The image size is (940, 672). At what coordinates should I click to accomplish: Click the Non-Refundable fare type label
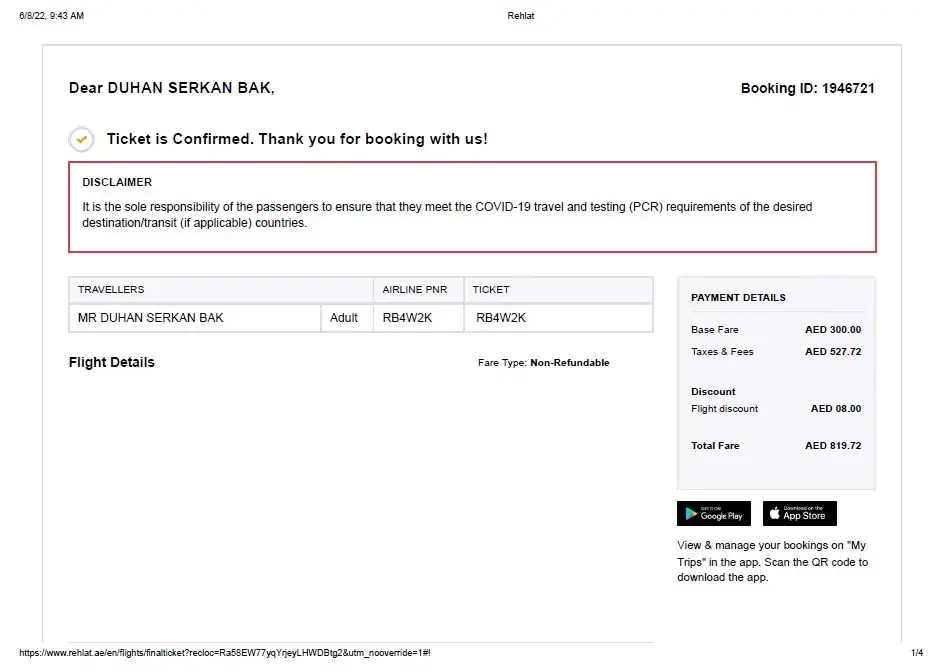coord(569,363)
